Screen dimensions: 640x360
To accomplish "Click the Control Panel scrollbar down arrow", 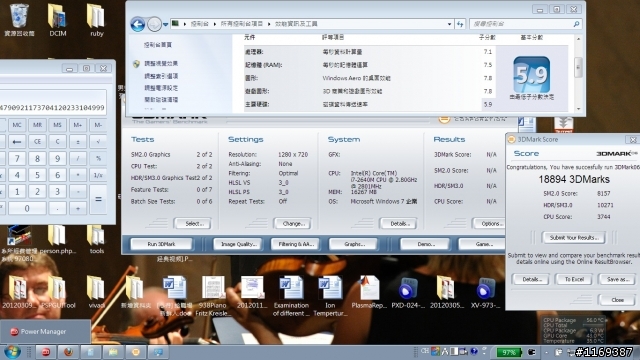I will 578,109.
